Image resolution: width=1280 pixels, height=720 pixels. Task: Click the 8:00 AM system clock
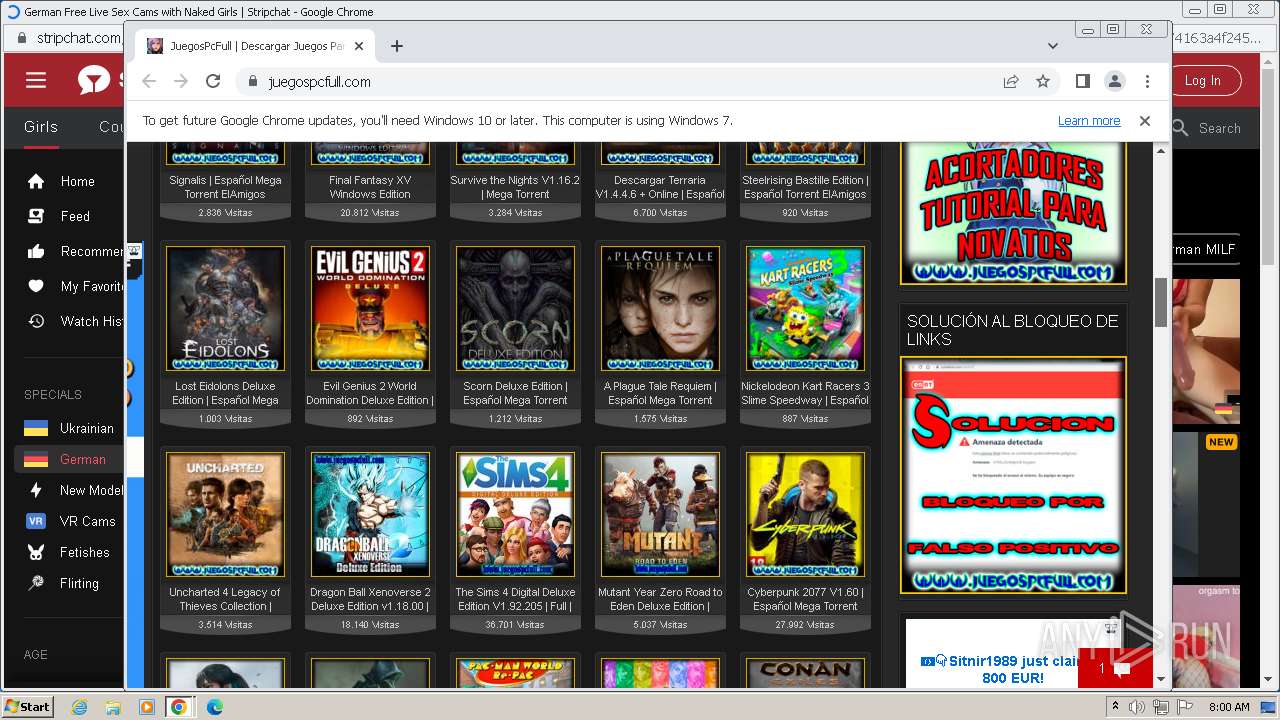point(1229,707)
